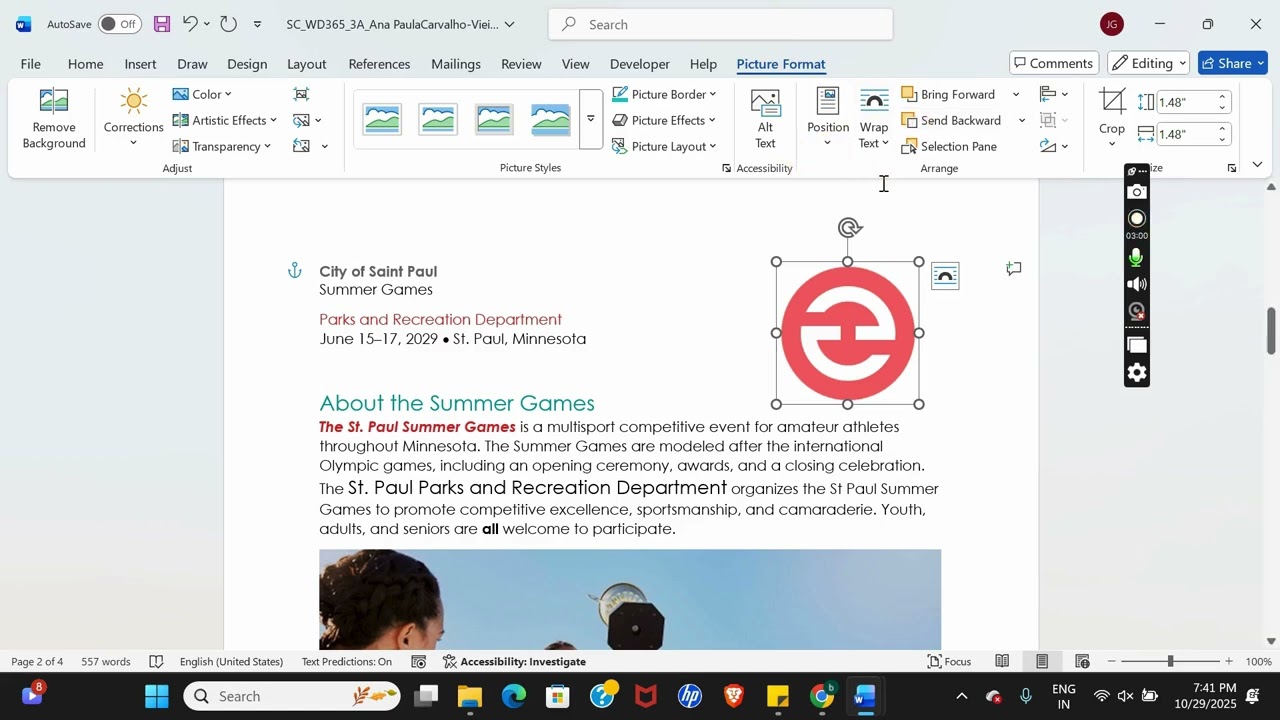This screenshot has height=720, width=1280.
Task: Click the Align objects icon
Action: (x=1053, y=94)
